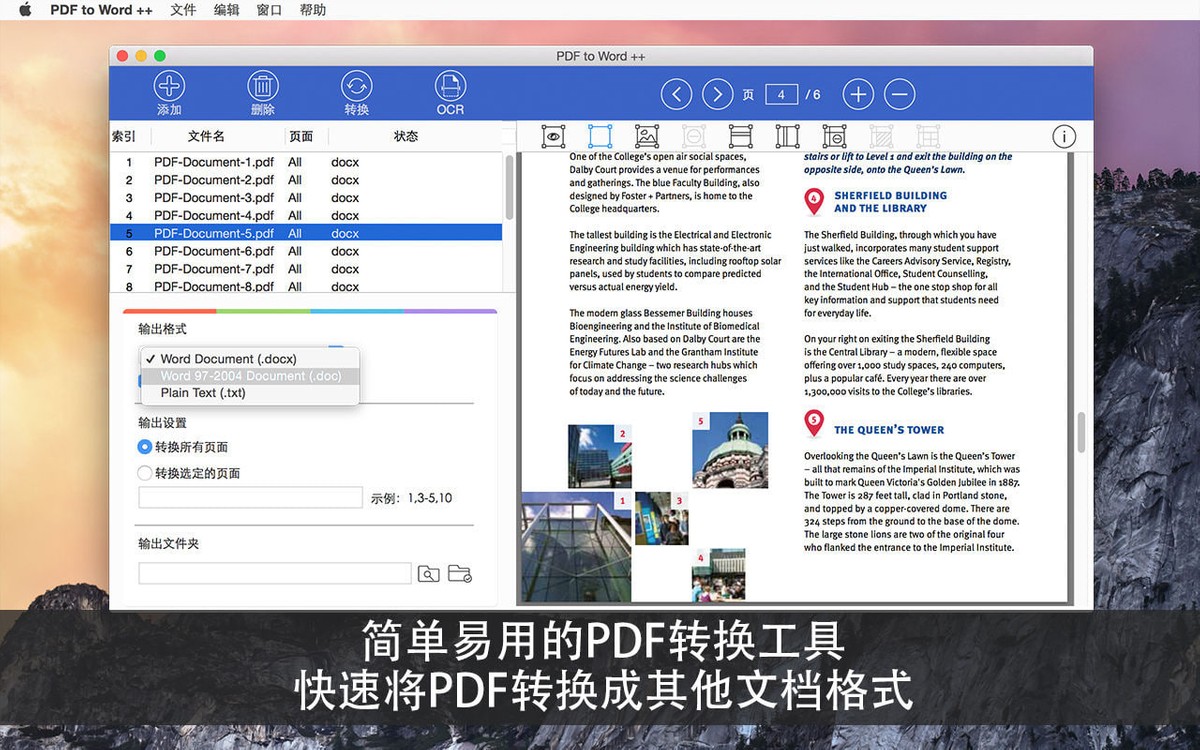
Task: Open the 文件 menu
Action: click(183, 10)
